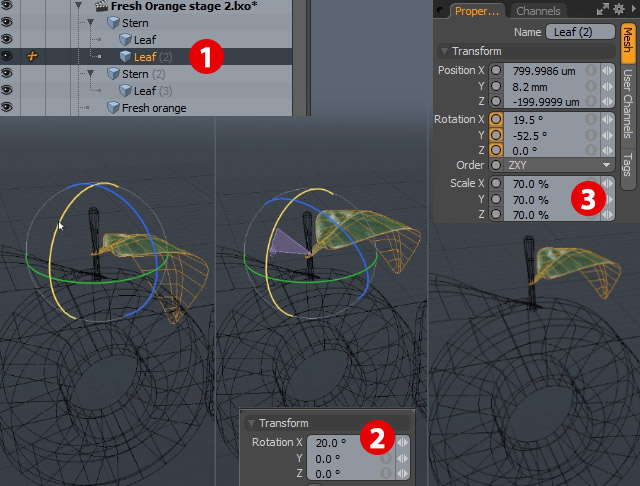The height and width of the screenshot is (486, 640).
Task: Click the stepper arrows of Rotation X 20.0
Action: pyautogui.click(x=402, y=443)
